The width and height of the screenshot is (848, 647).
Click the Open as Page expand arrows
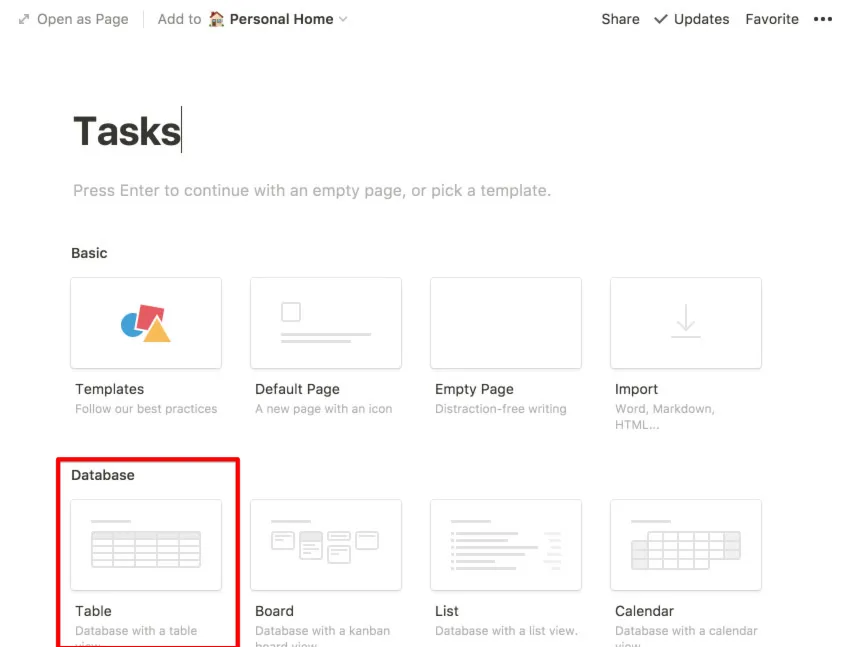tap(24, 19)
